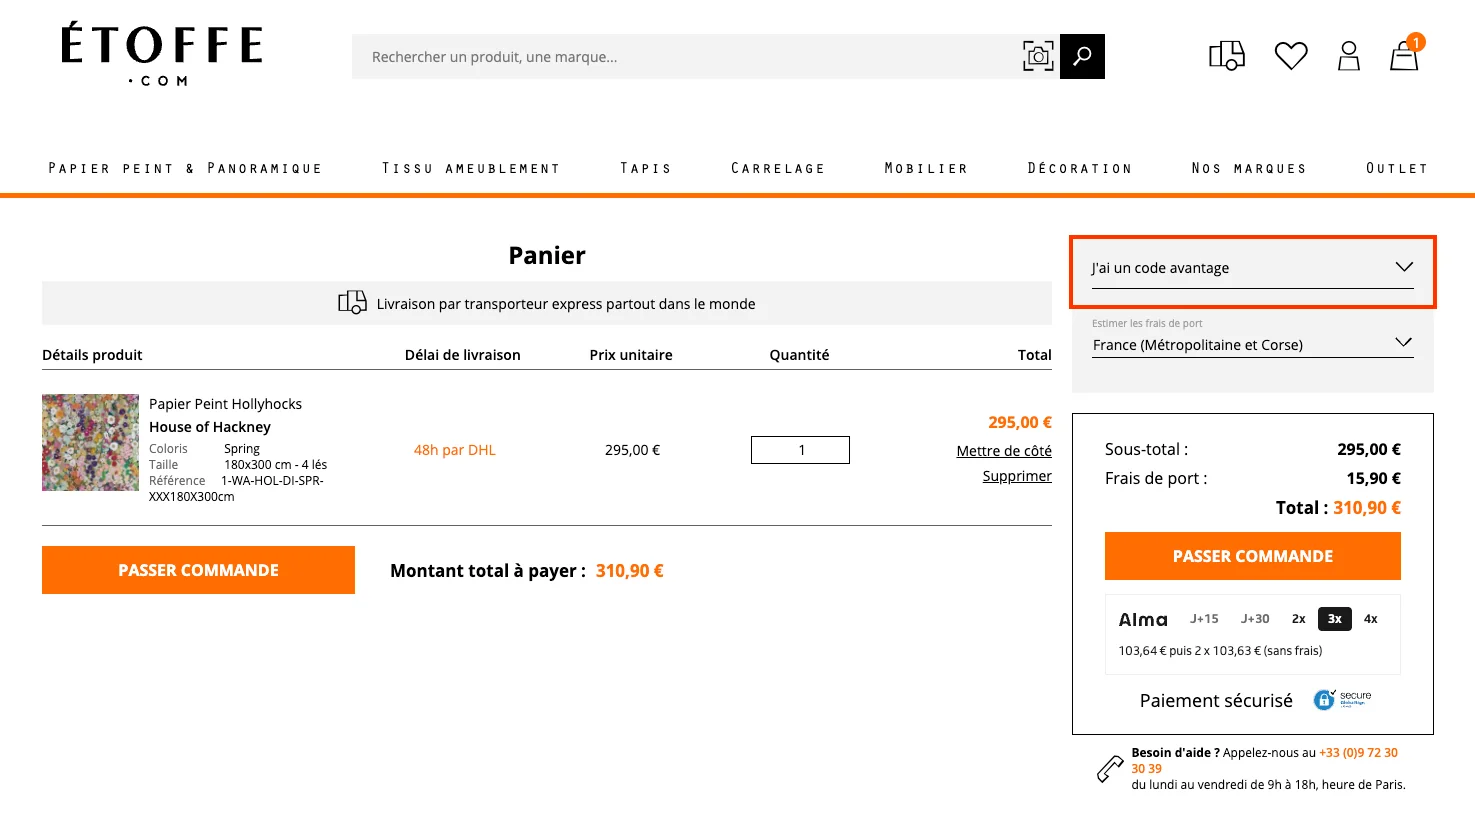Click the Hollyhocks wallpaper thumbnail
Screen dimensions: 1475x838
point(90,442)
